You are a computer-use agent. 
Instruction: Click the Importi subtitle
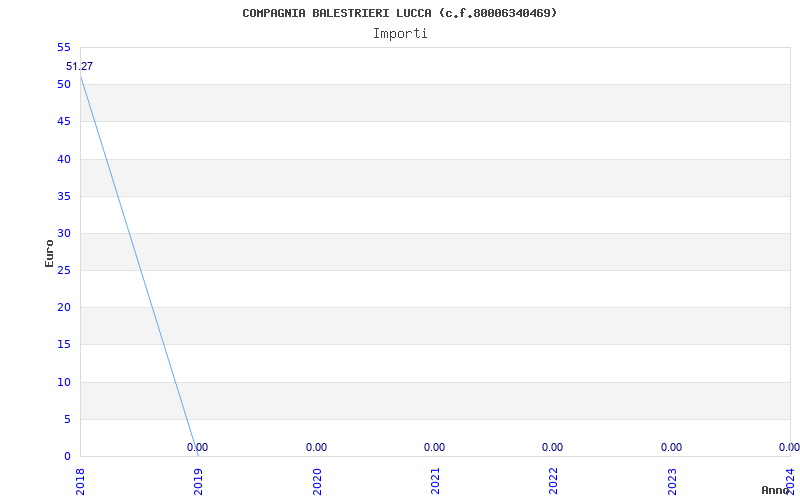(399, 34)
